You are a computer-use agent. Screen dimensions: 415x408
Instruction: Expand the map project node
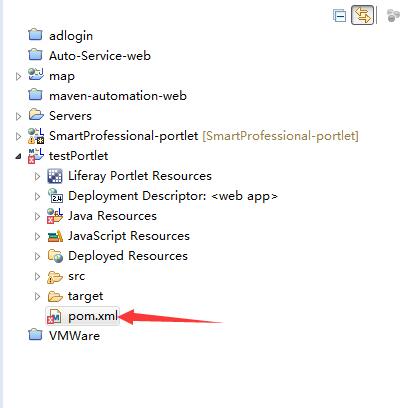(x=18, y=76)
